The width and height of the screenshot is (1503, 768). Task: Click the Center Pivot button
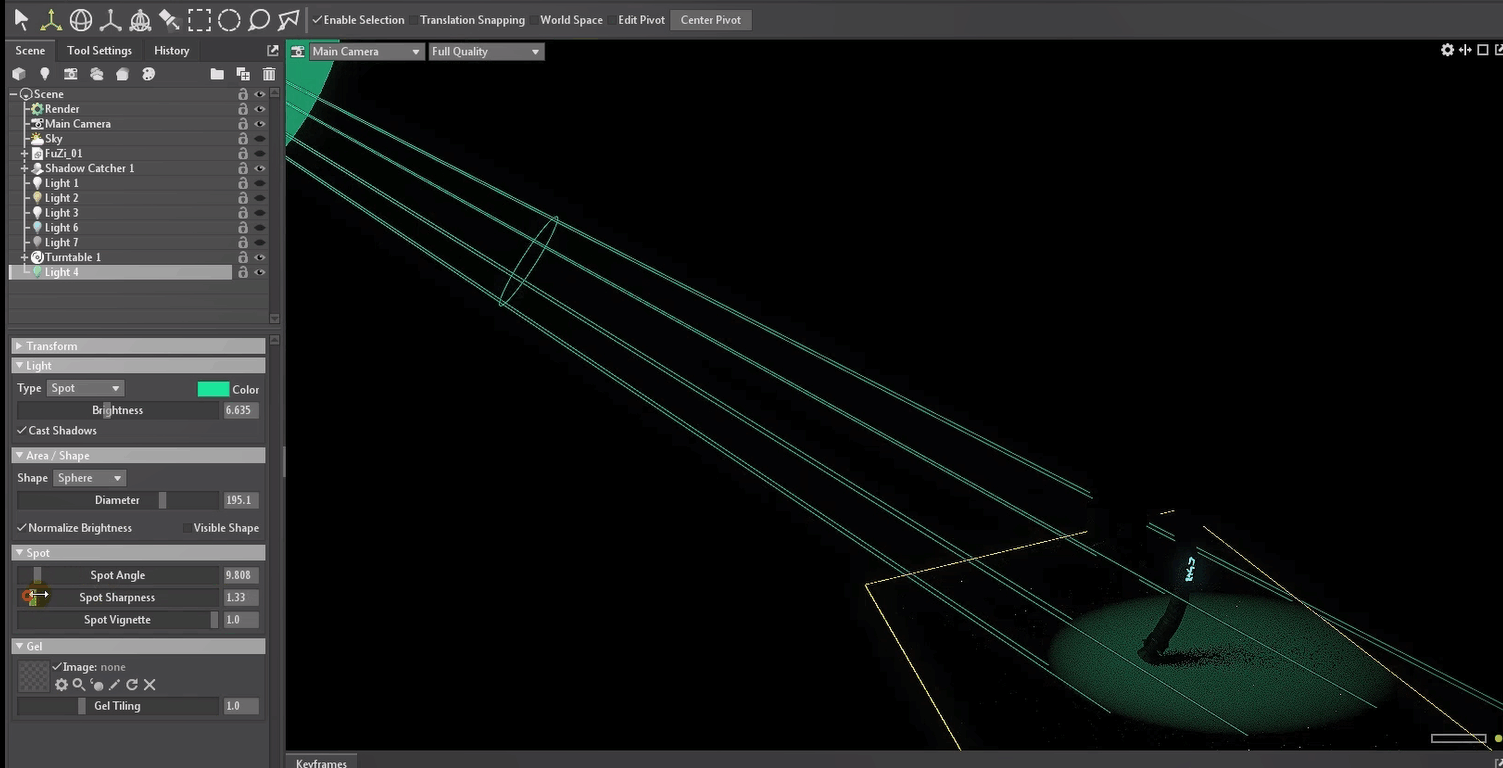click(x=711, y=20)
